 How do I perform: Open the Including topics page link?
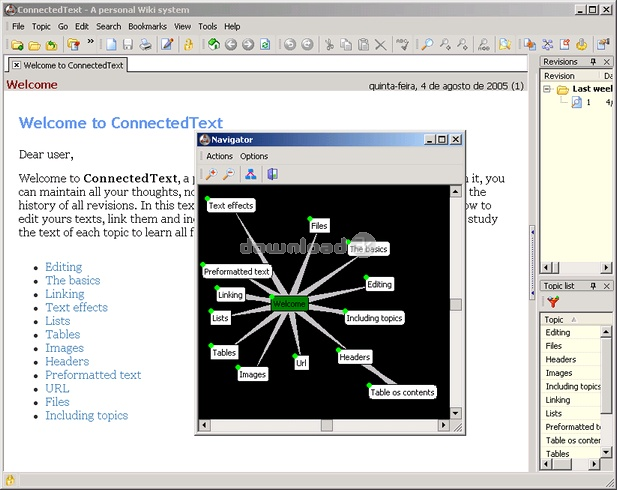[x=87, y=416]
